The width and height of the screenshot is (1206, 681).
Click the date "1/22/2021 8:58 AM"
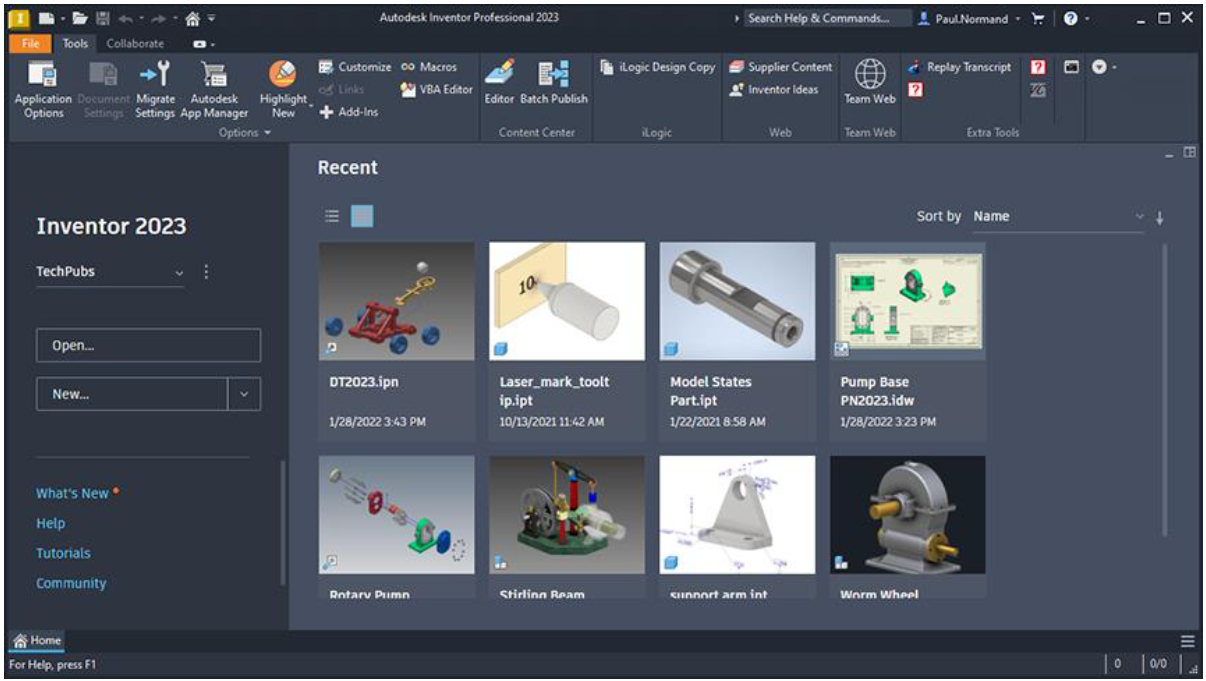[718, 422]
